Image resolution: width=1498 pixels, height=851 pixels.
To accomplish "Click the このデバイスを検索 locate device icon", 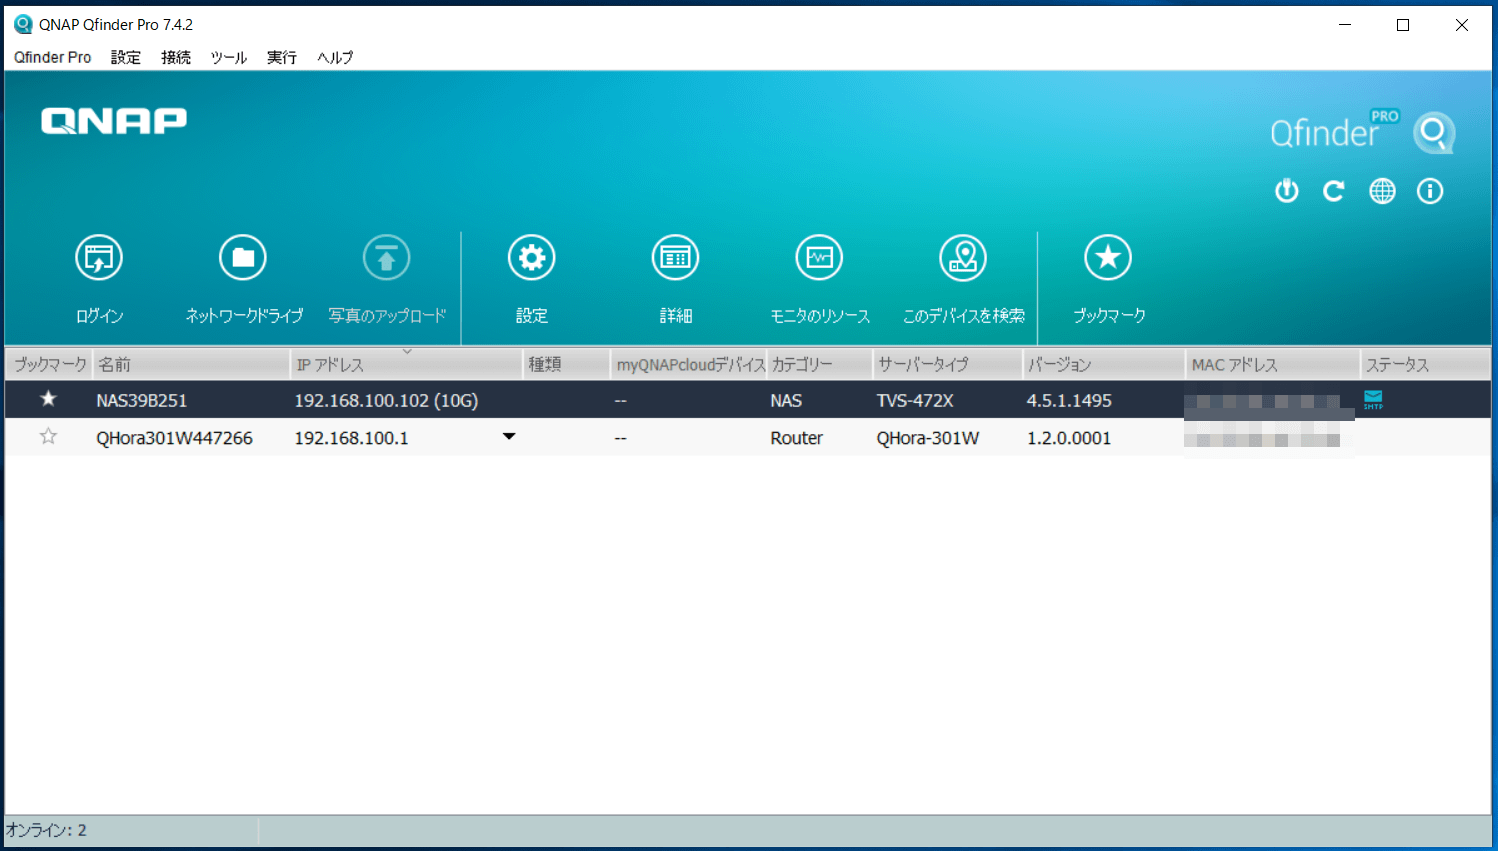I will (963, 258).
